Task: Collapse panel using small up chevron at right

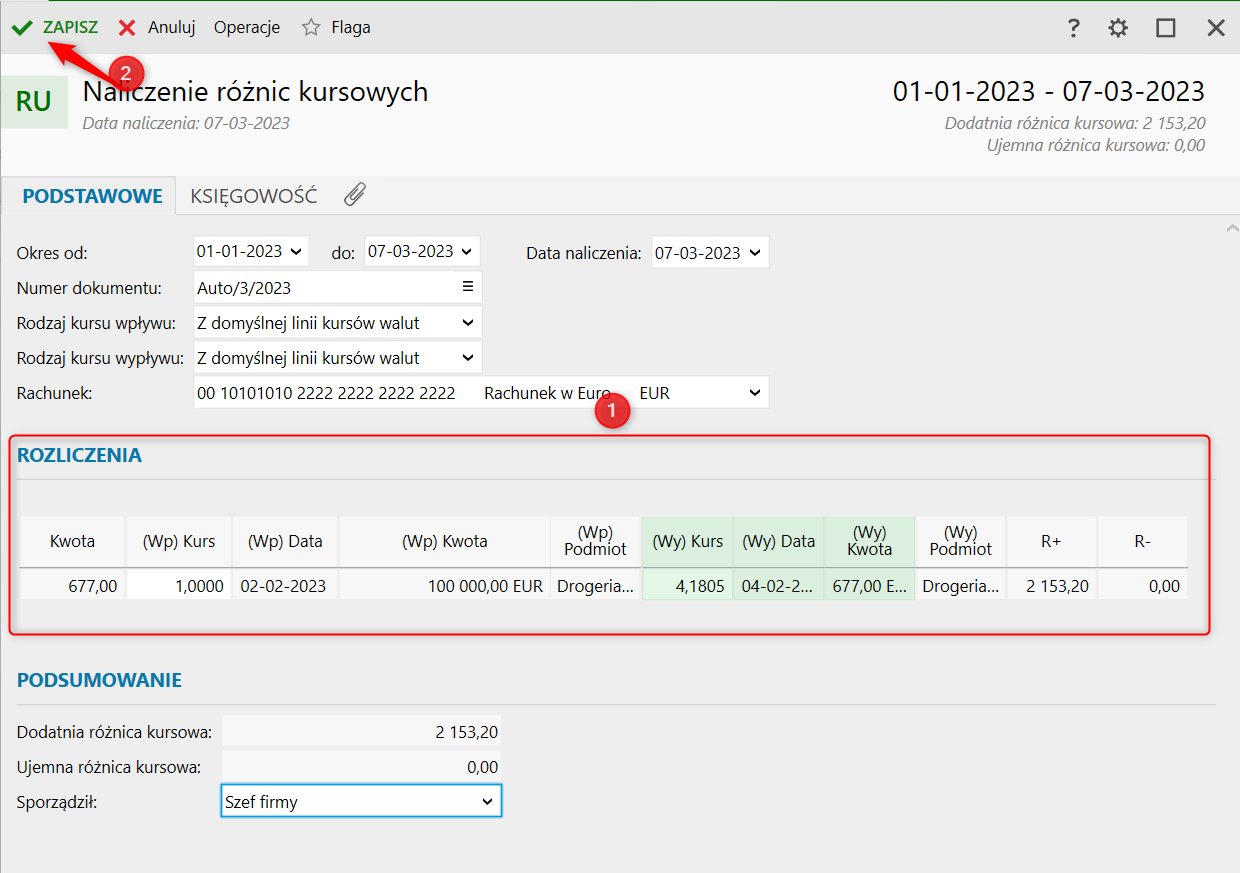Action: [1231, 229]
